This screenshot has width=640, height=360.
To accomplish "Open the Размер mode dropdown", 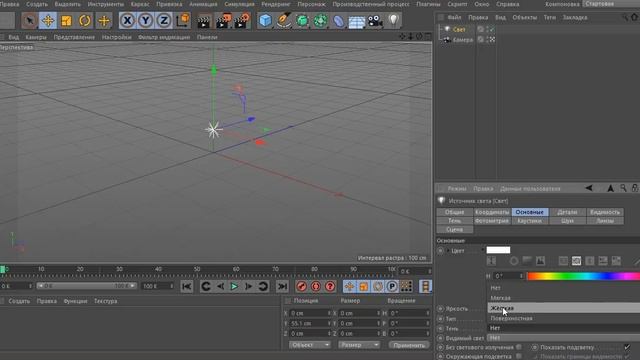I will point(358,345).
